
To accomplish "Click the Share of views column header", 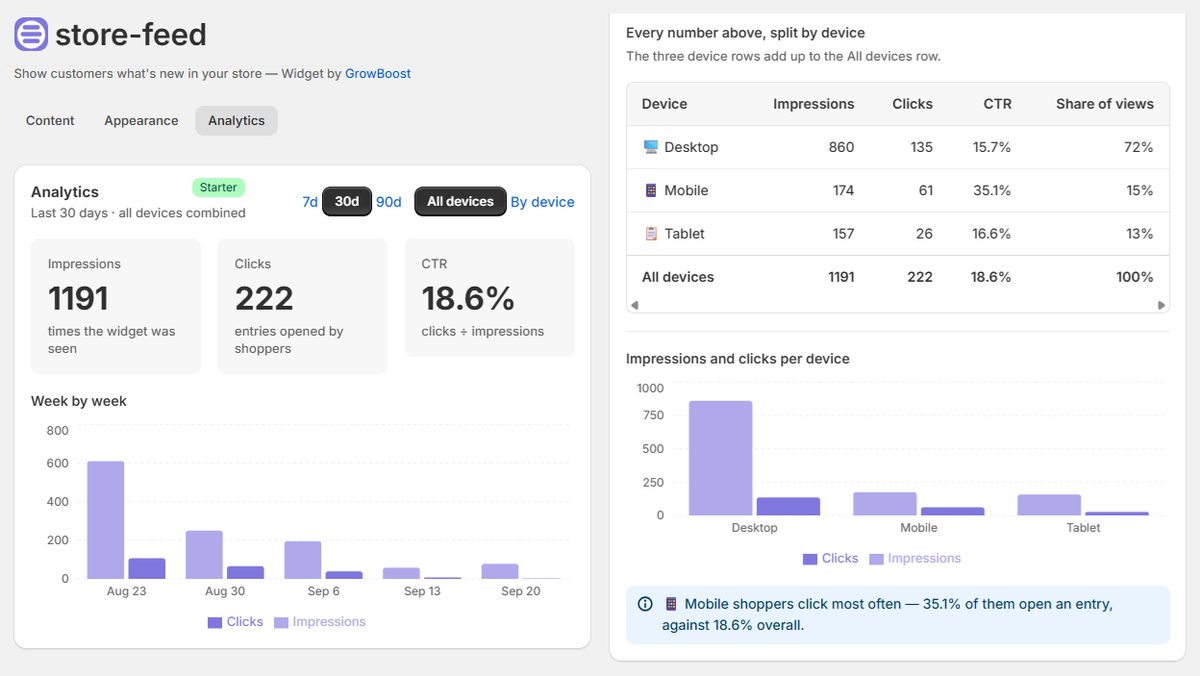I will coord(1105,104).
